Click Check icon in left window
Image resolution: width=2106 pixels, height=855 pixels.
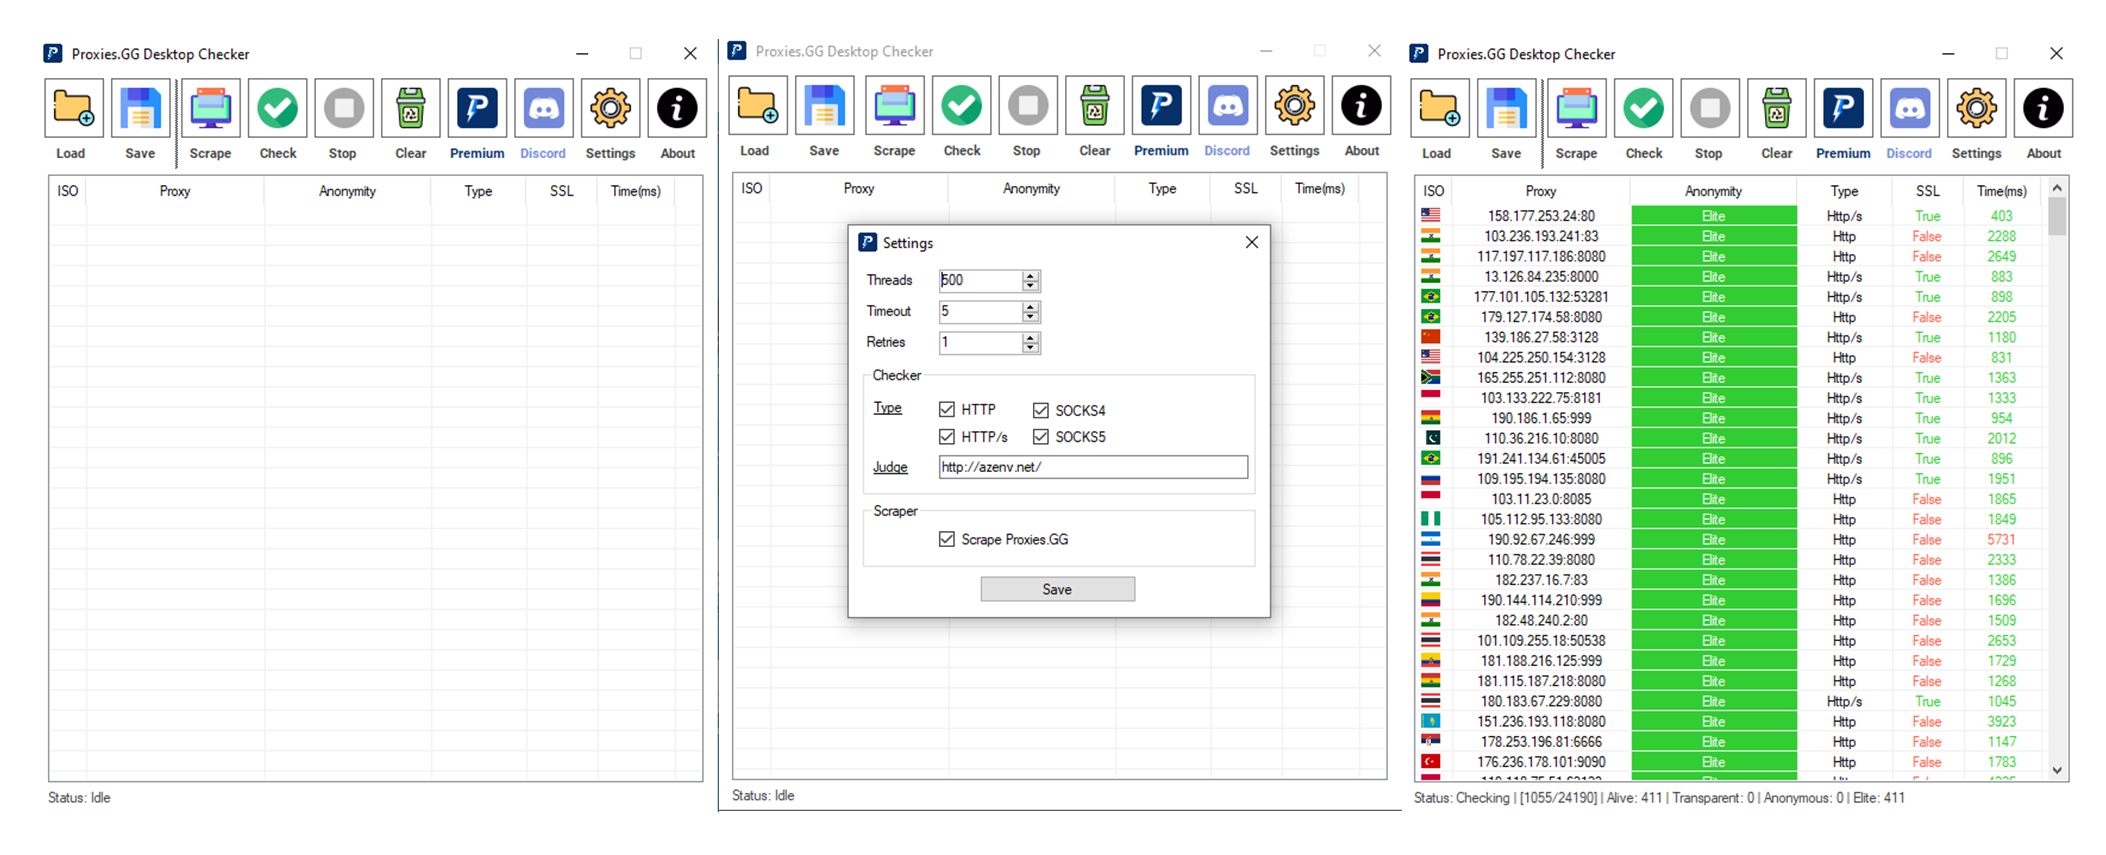[x=278, y=108]
